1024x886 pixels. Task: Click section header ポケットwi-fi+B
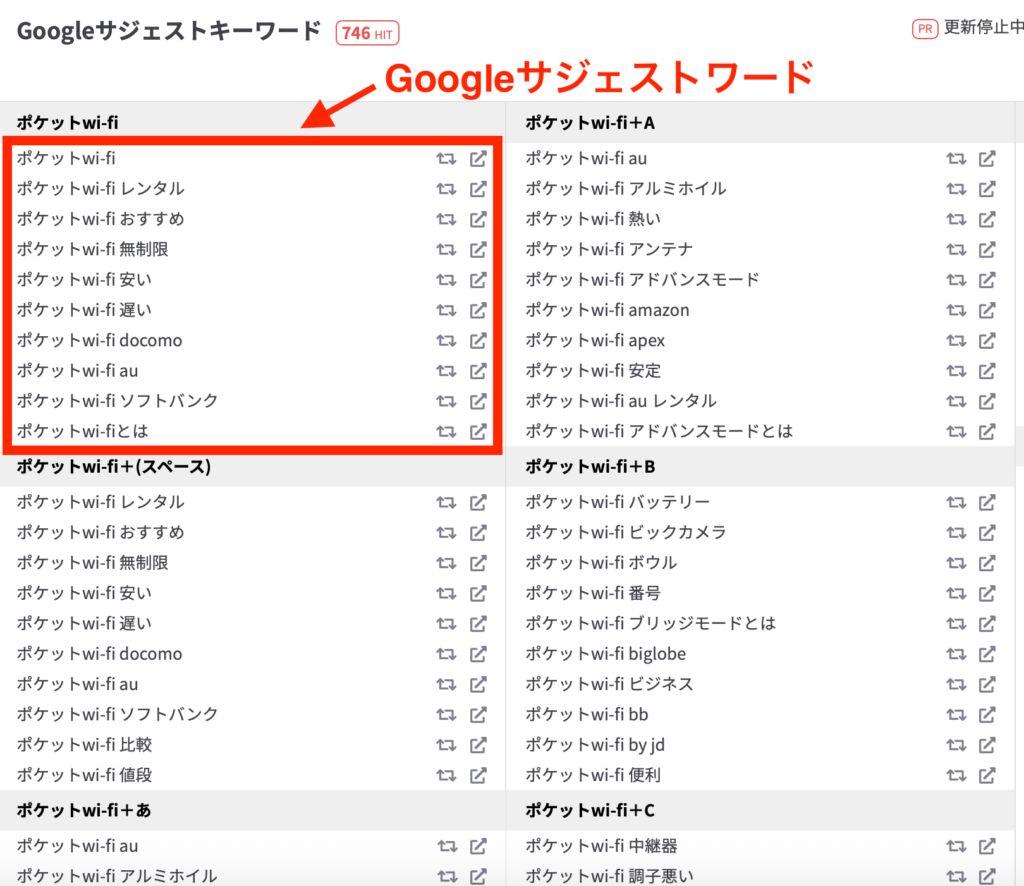coord(590,467)
